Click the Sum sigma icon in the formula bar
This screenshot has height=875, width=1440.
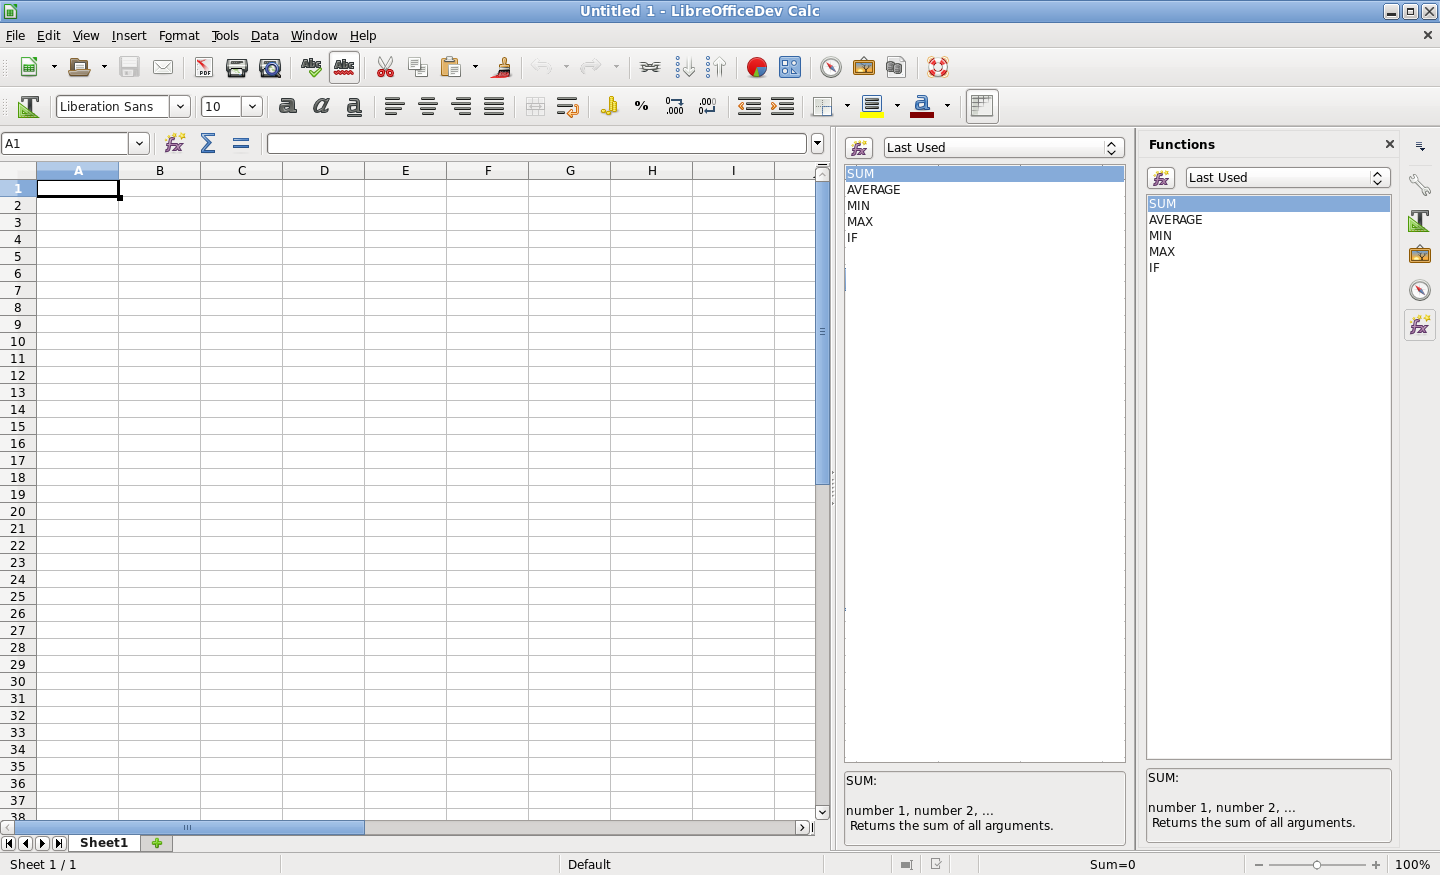pos(208,144)
